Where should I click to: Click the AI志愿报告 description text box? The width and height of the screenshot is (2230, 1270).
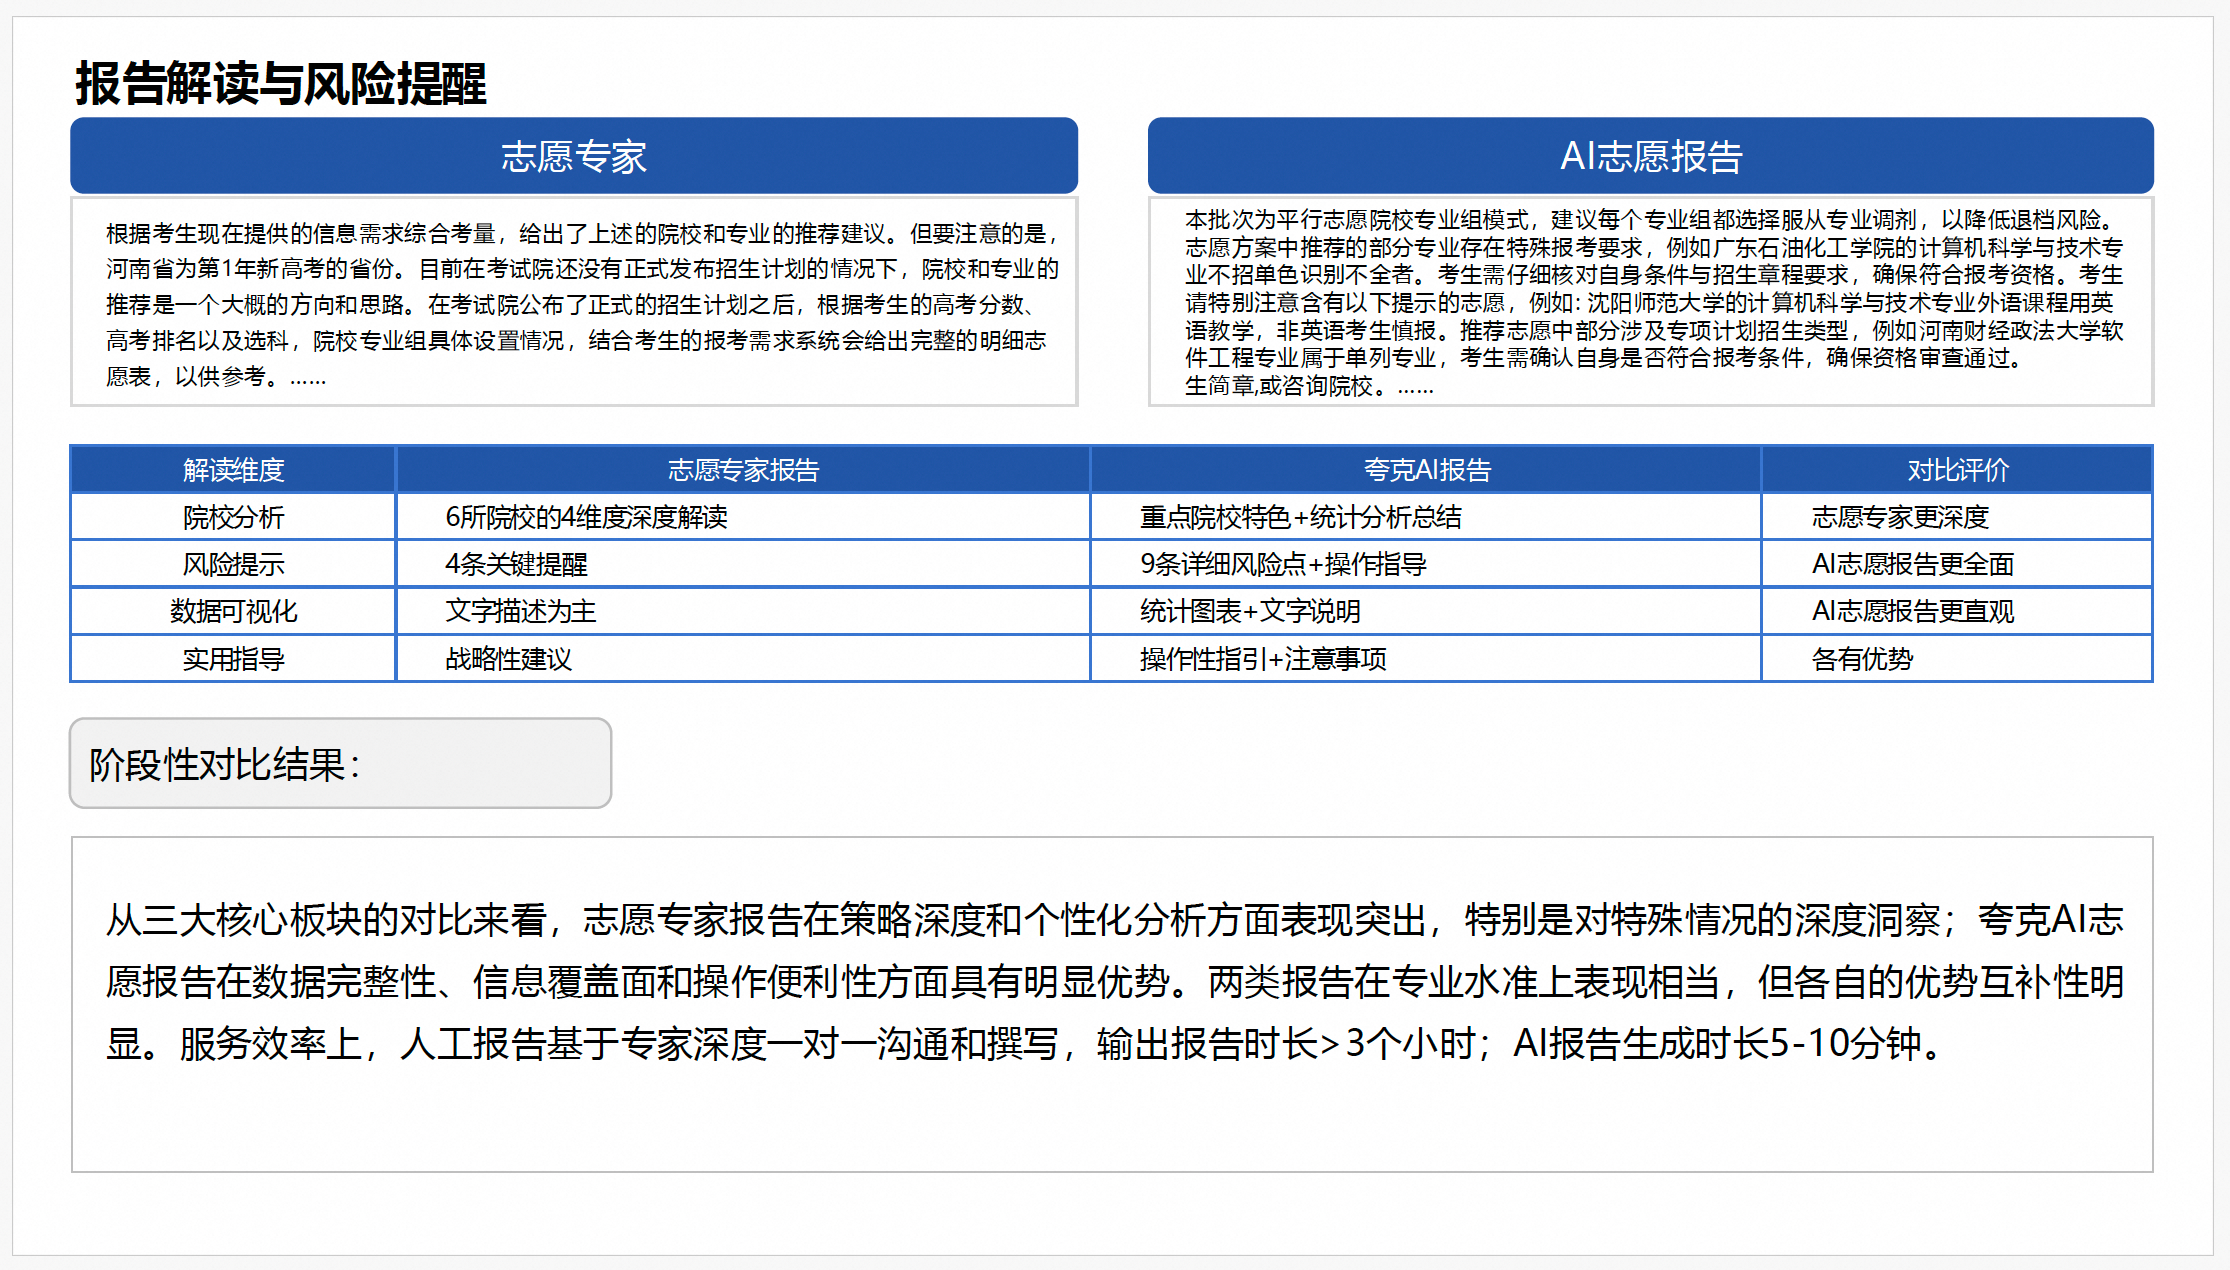(x=1650, y=302)
